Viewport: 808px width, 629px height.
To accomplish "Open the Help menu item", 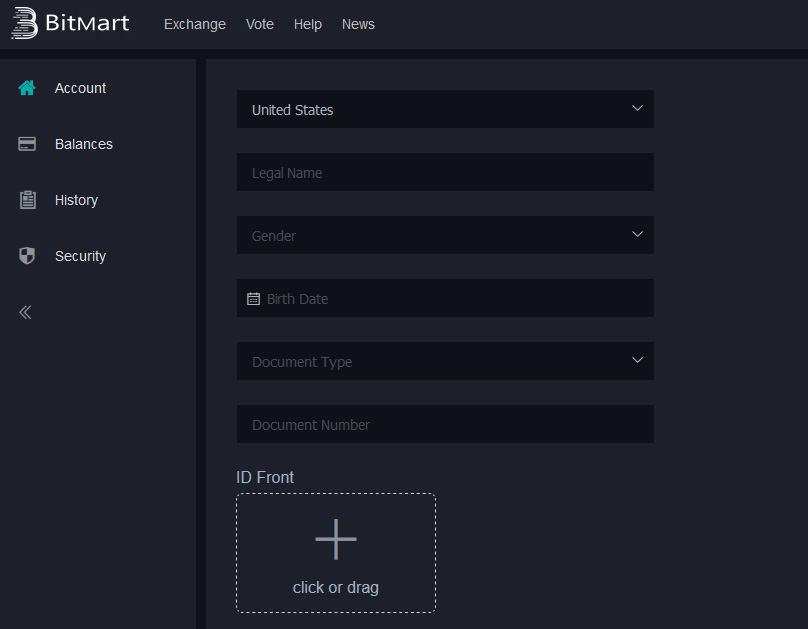I will tap(307, 24).
